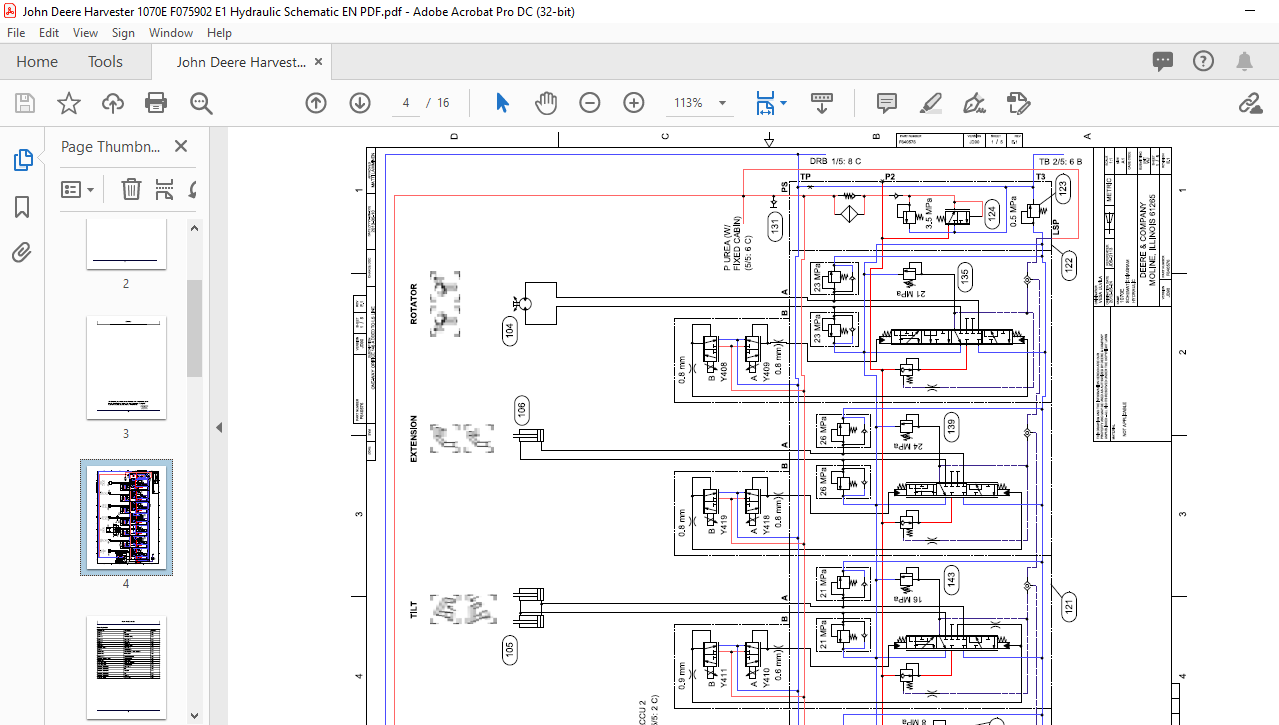1279x725 pixels.
Task: Collapse the navigation pane with the side arrow
Action: pos(219,427)
